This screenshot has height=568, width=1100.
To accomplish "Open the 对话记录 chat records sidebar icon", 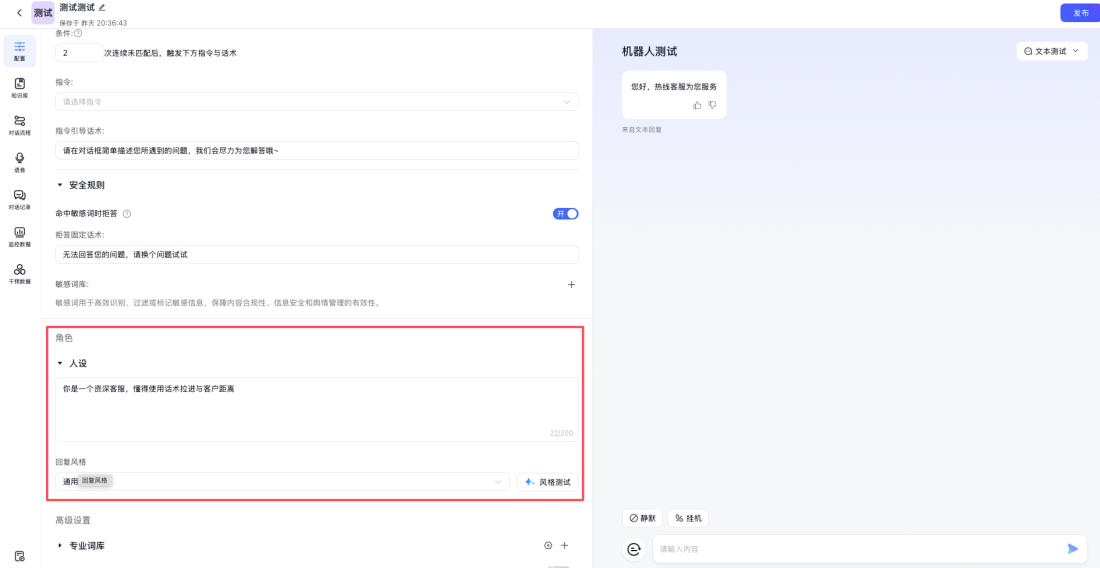I will tap(20, 198).
